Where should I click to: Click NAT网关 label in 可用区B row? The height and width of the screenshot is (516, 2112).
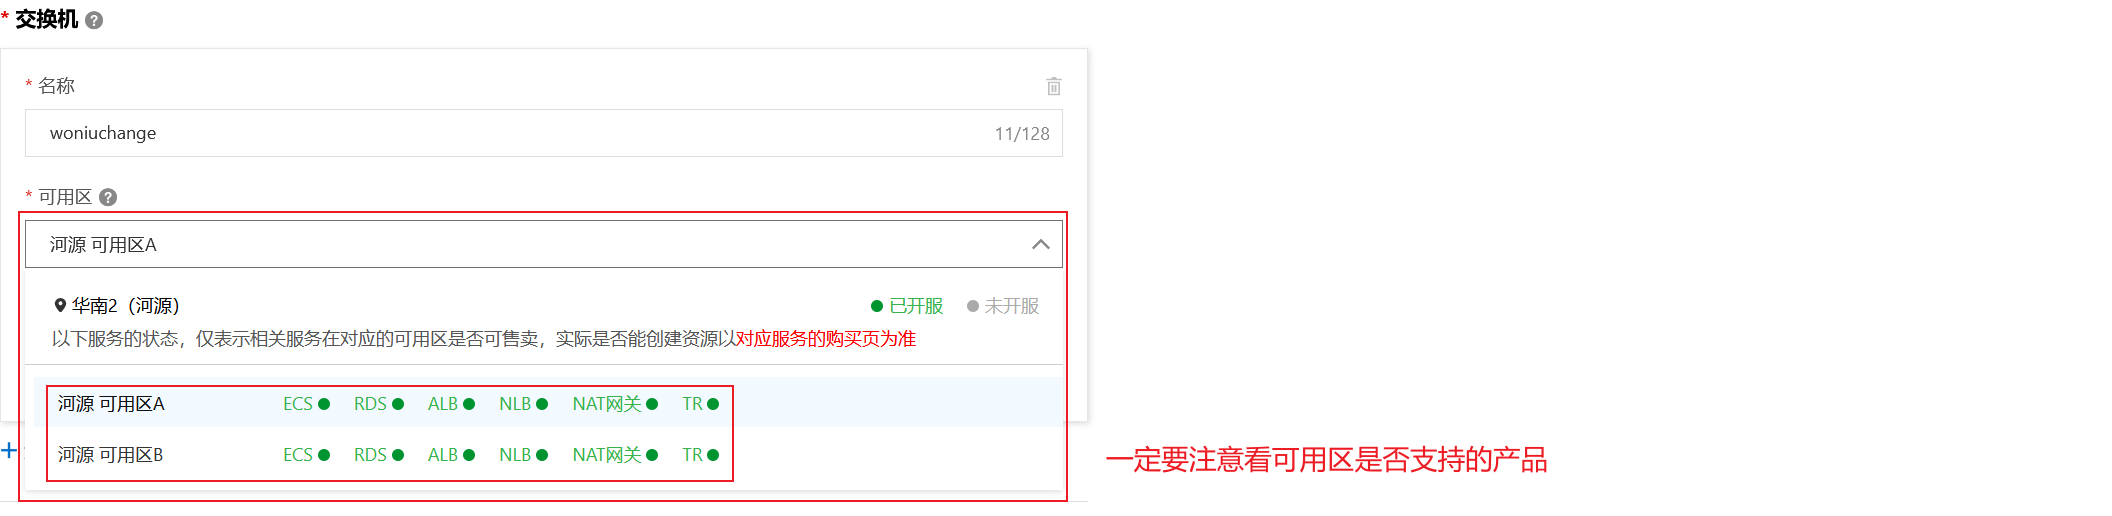[x=607, y=455]
